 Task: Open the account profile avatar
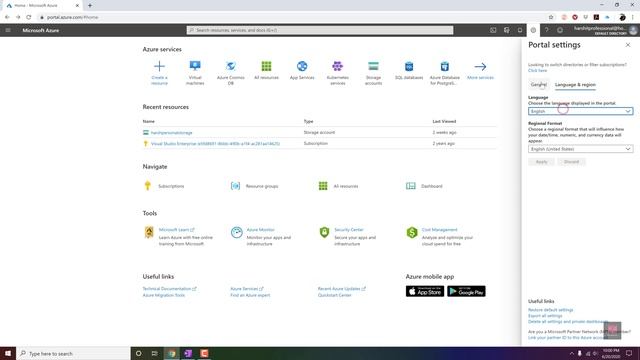pyautogui.click(x=633, y=30)
